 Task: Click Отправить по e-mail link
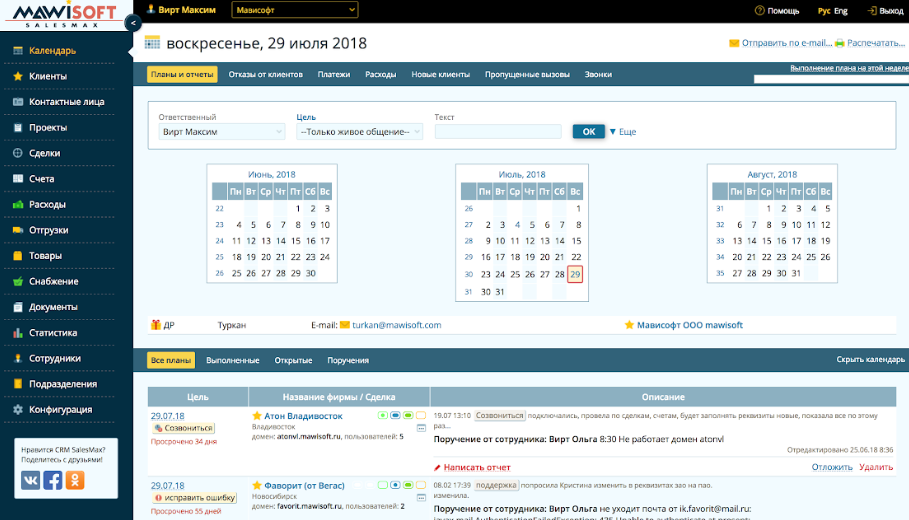(x=787, y=43)
